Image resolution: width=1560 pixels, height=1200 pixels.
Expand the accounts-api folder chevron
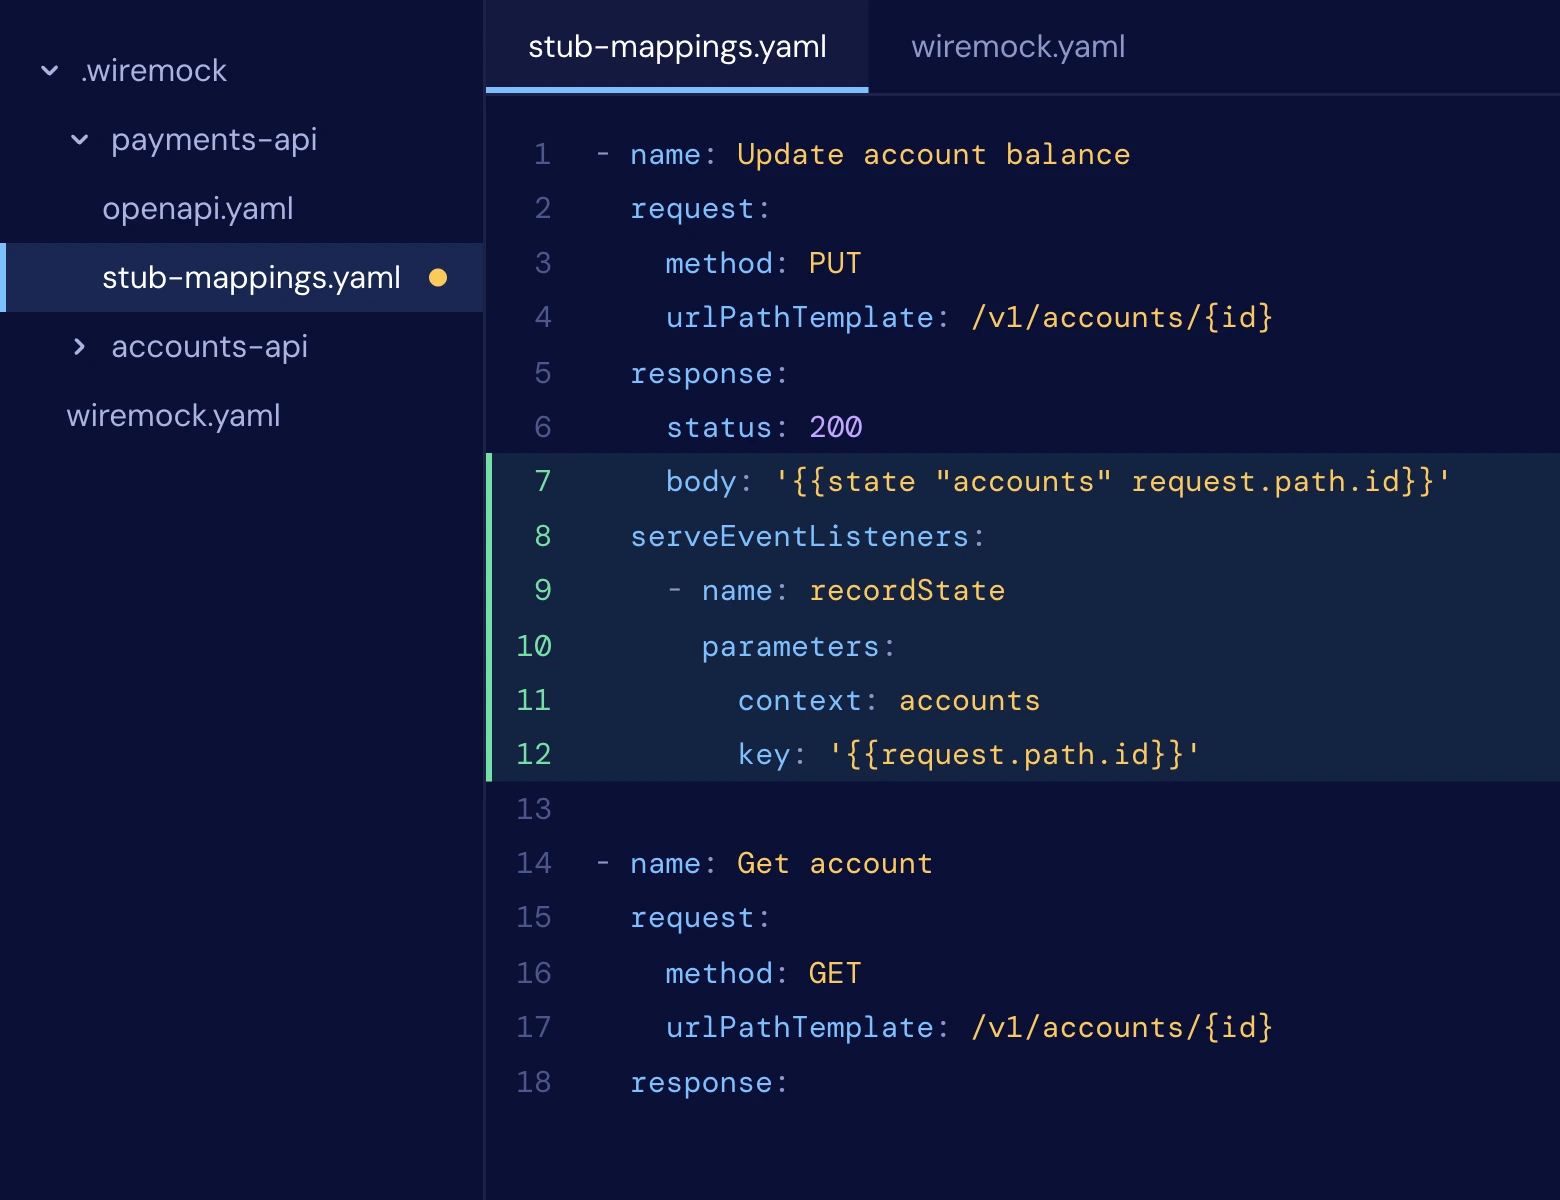80,347
